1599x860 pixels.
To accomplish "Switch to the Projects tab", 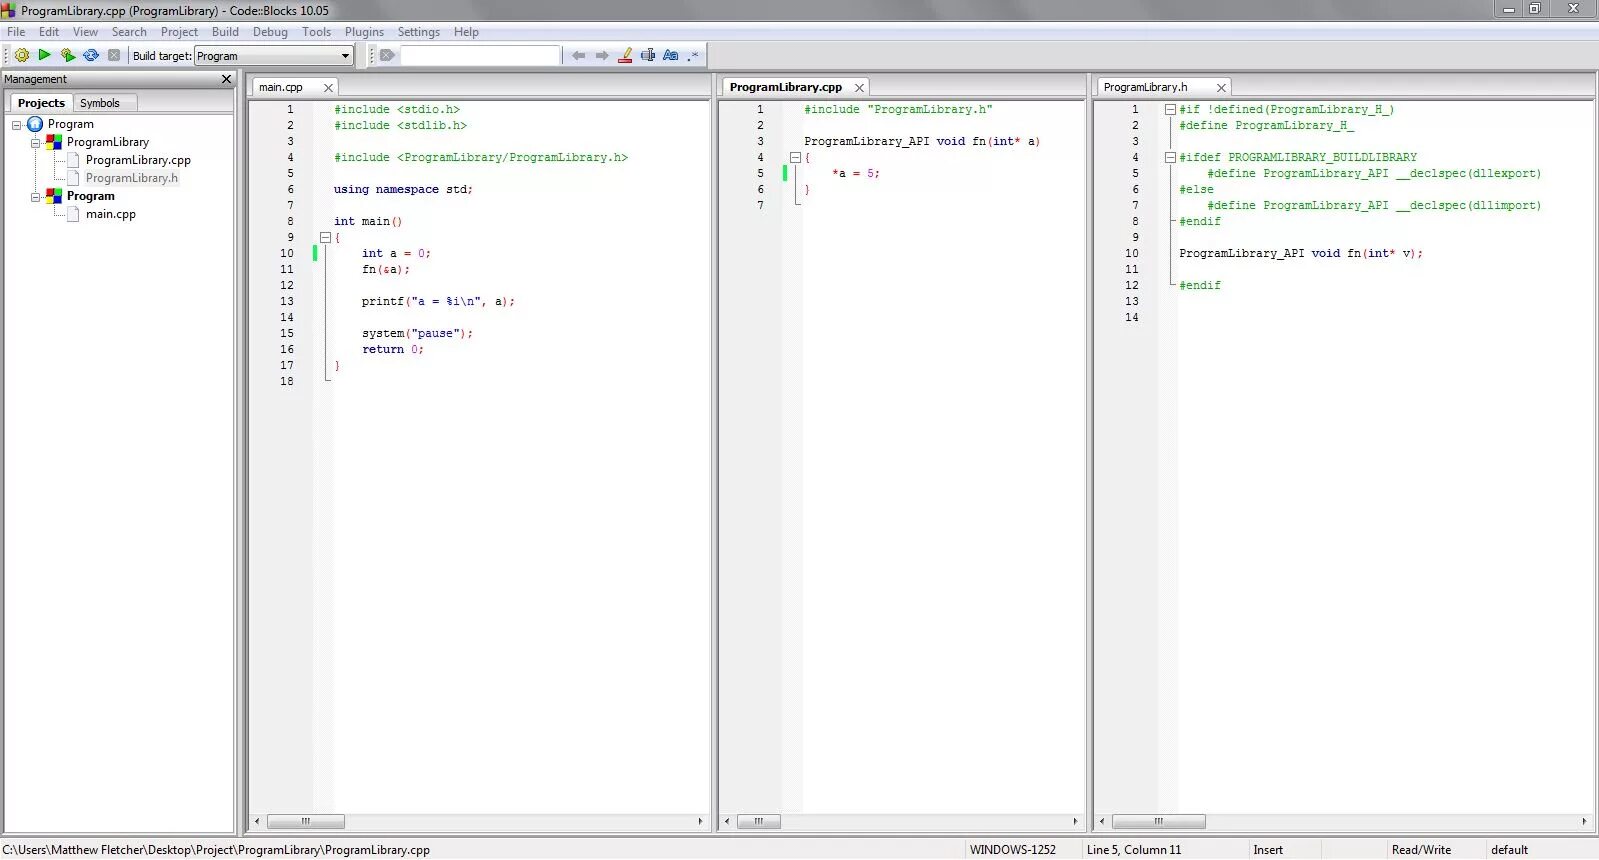I will (x=41, y=103).
